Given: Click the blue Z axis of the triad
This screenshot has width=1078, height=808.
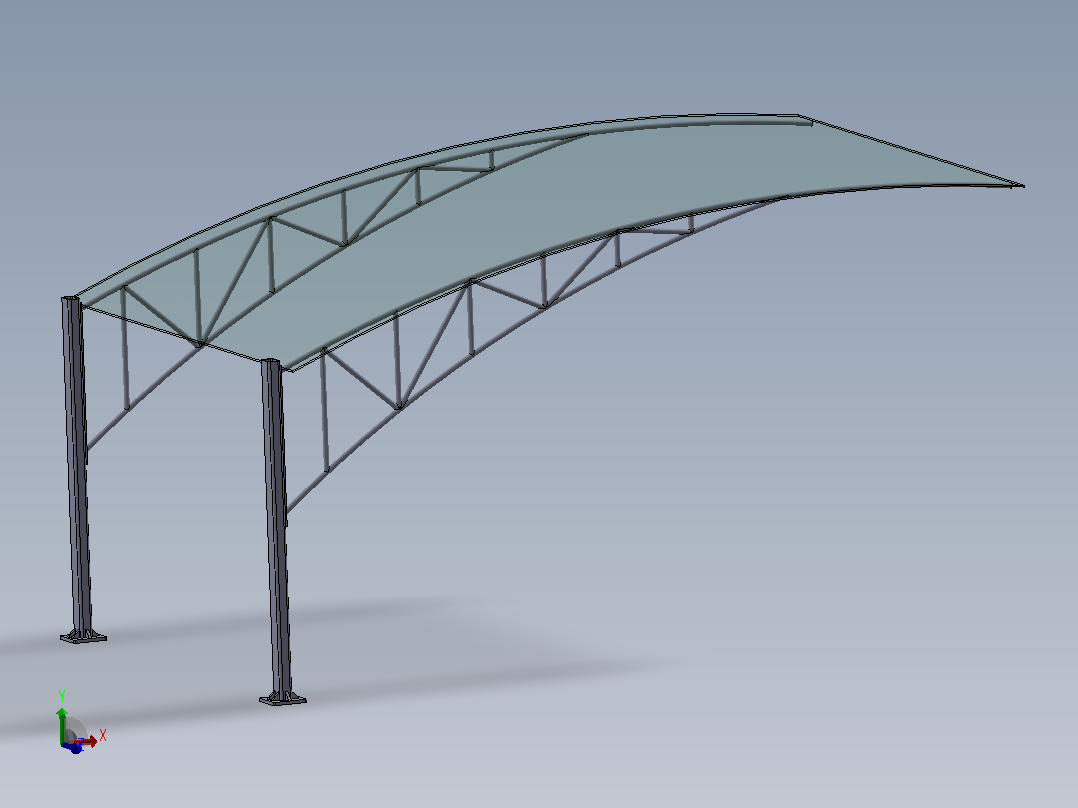Looking at the screenshot, I should tap(73, 747).
